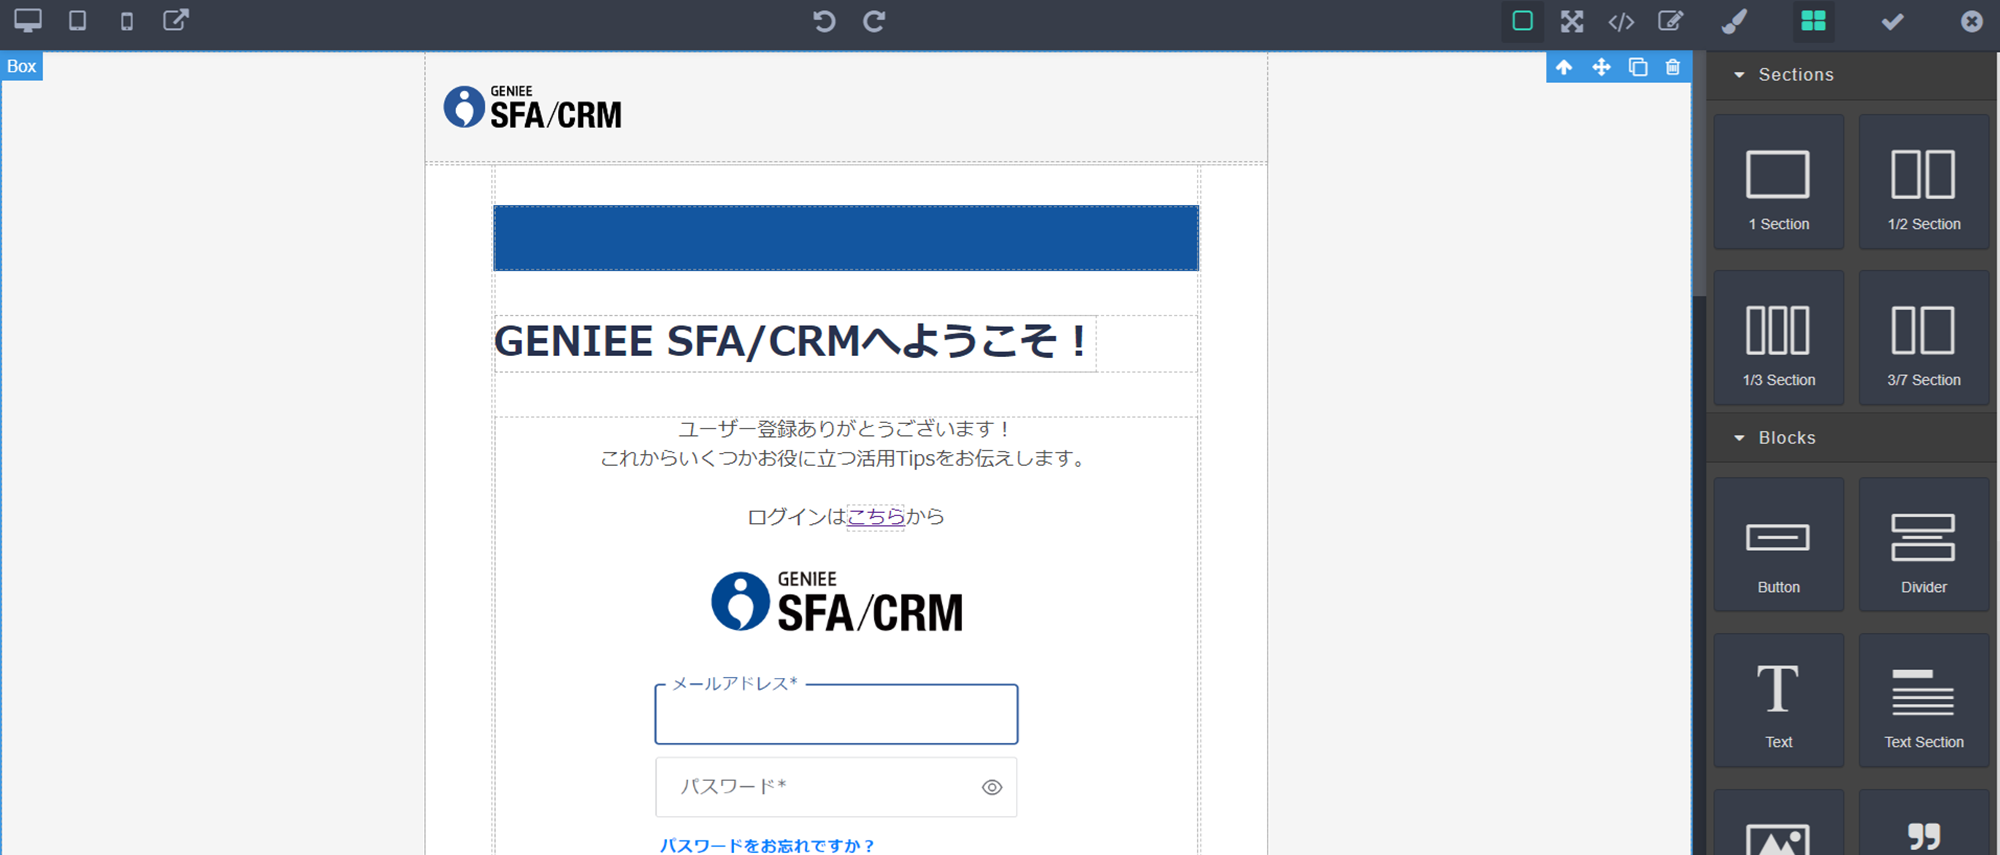Select the blue banner block
Image resolution: width=2000 pixels, height=855 pixels.
coord(846,238)
